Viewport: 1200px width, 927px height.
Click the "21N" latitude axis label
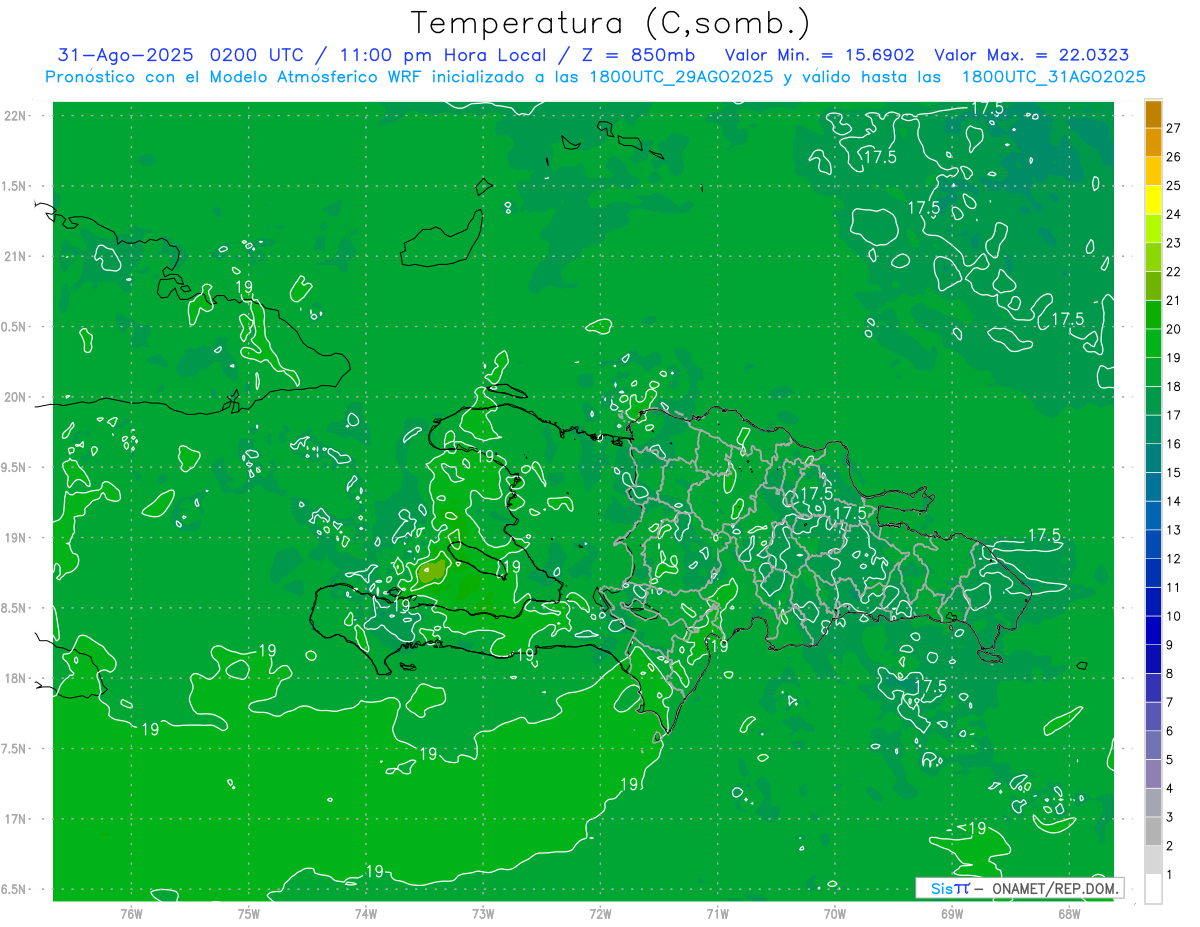[16, 256]
